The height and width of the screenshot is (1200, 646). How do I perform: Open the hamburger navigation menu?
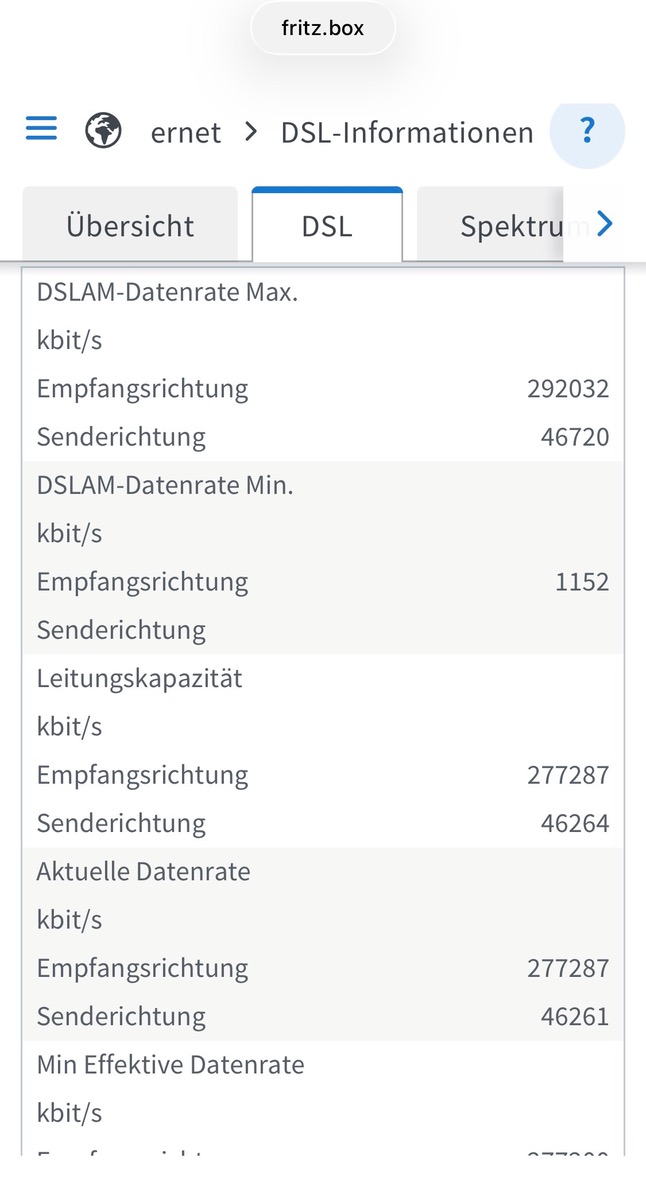click(41, 129)
